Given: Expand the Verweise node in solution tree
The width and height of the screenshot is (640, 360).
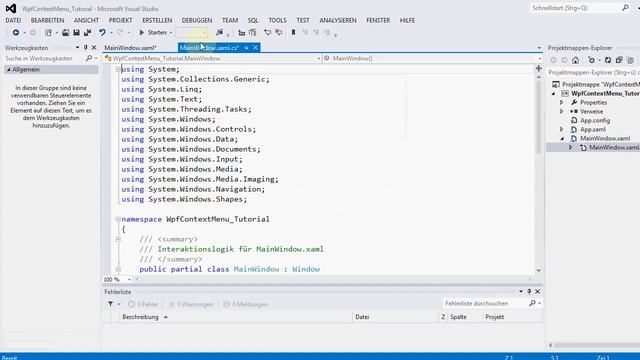Looking at the screenshot, I should coord(562,111).
